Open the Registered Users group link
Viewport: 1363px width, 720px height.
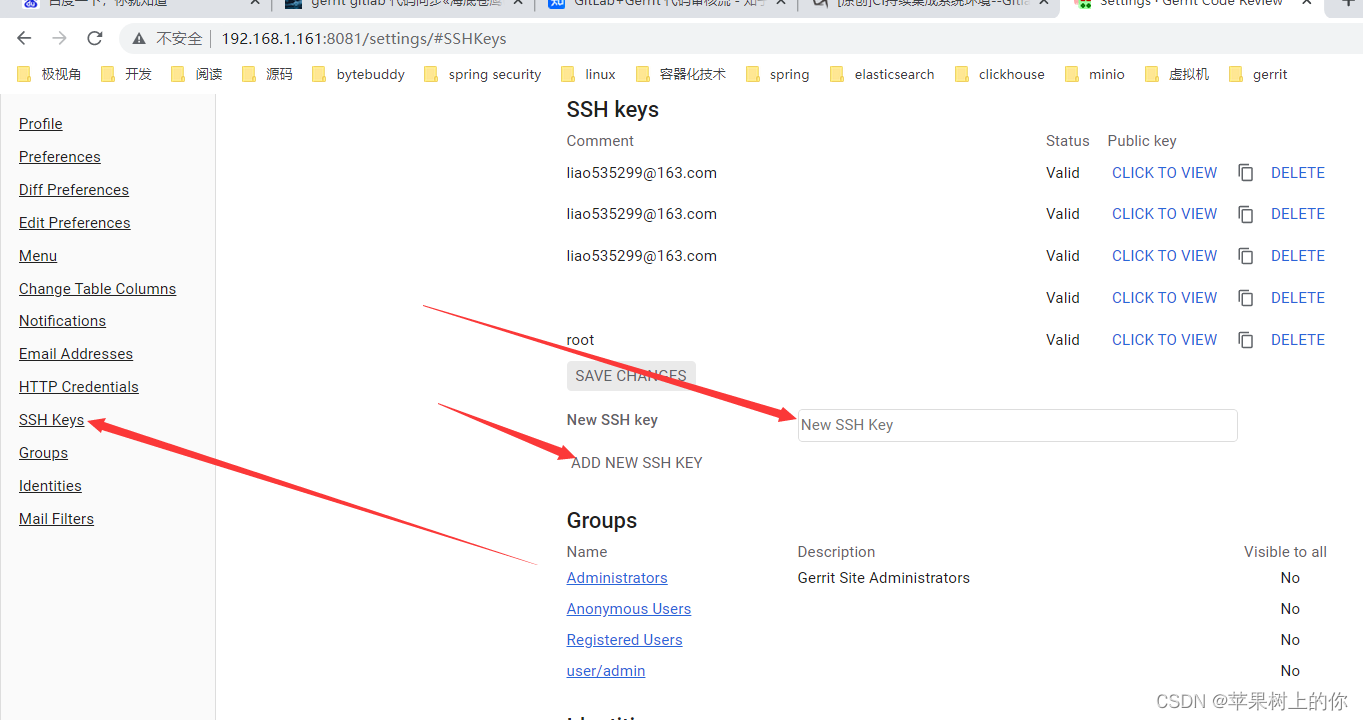(625, 640)
